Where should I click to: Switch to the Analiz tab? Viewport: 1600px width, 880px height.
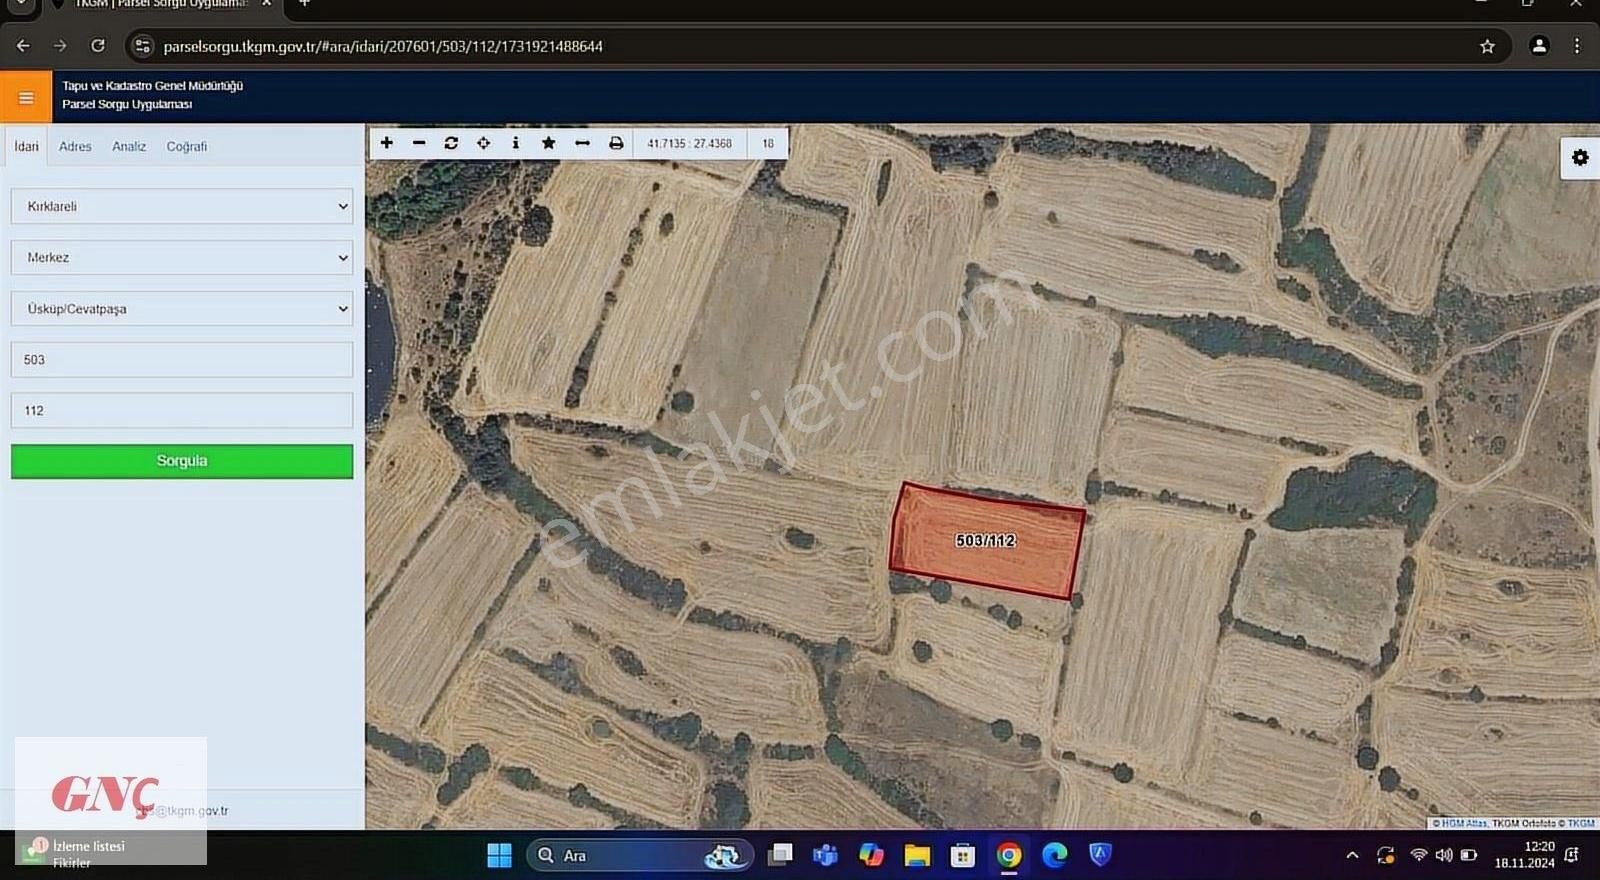click(129, 146)
